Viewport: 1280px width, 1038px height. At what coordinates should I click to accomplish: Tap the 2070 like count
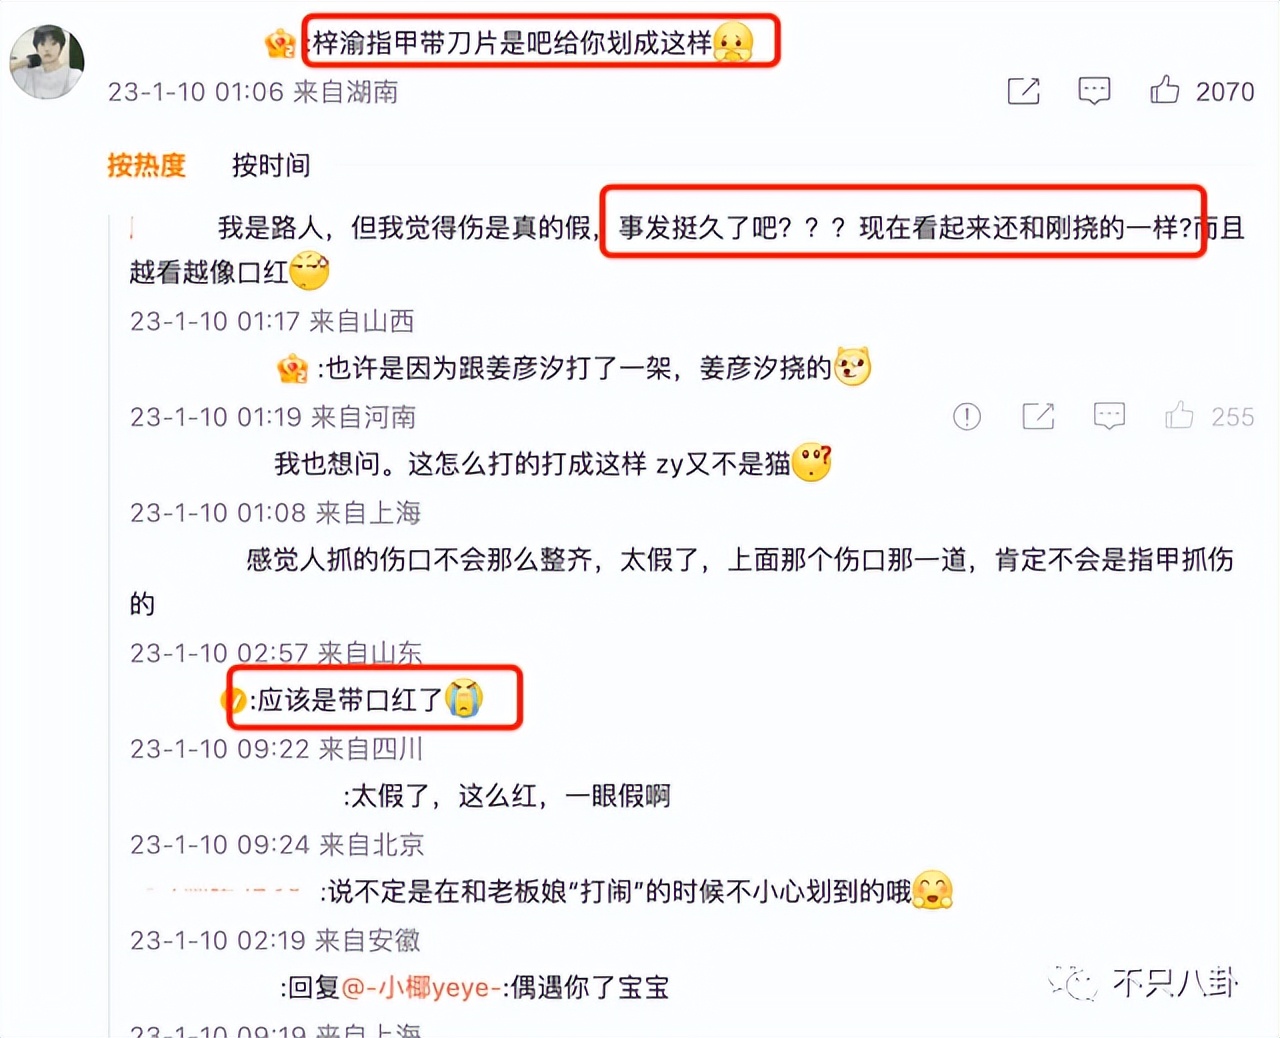point(1225,92)
